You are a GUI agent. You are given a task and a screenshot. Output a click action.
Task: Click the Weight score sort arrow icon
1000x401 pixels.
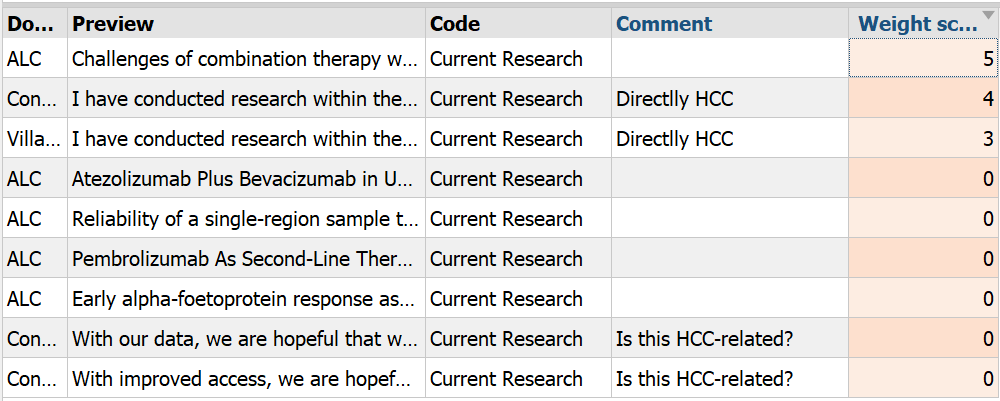tap(989, 15)
